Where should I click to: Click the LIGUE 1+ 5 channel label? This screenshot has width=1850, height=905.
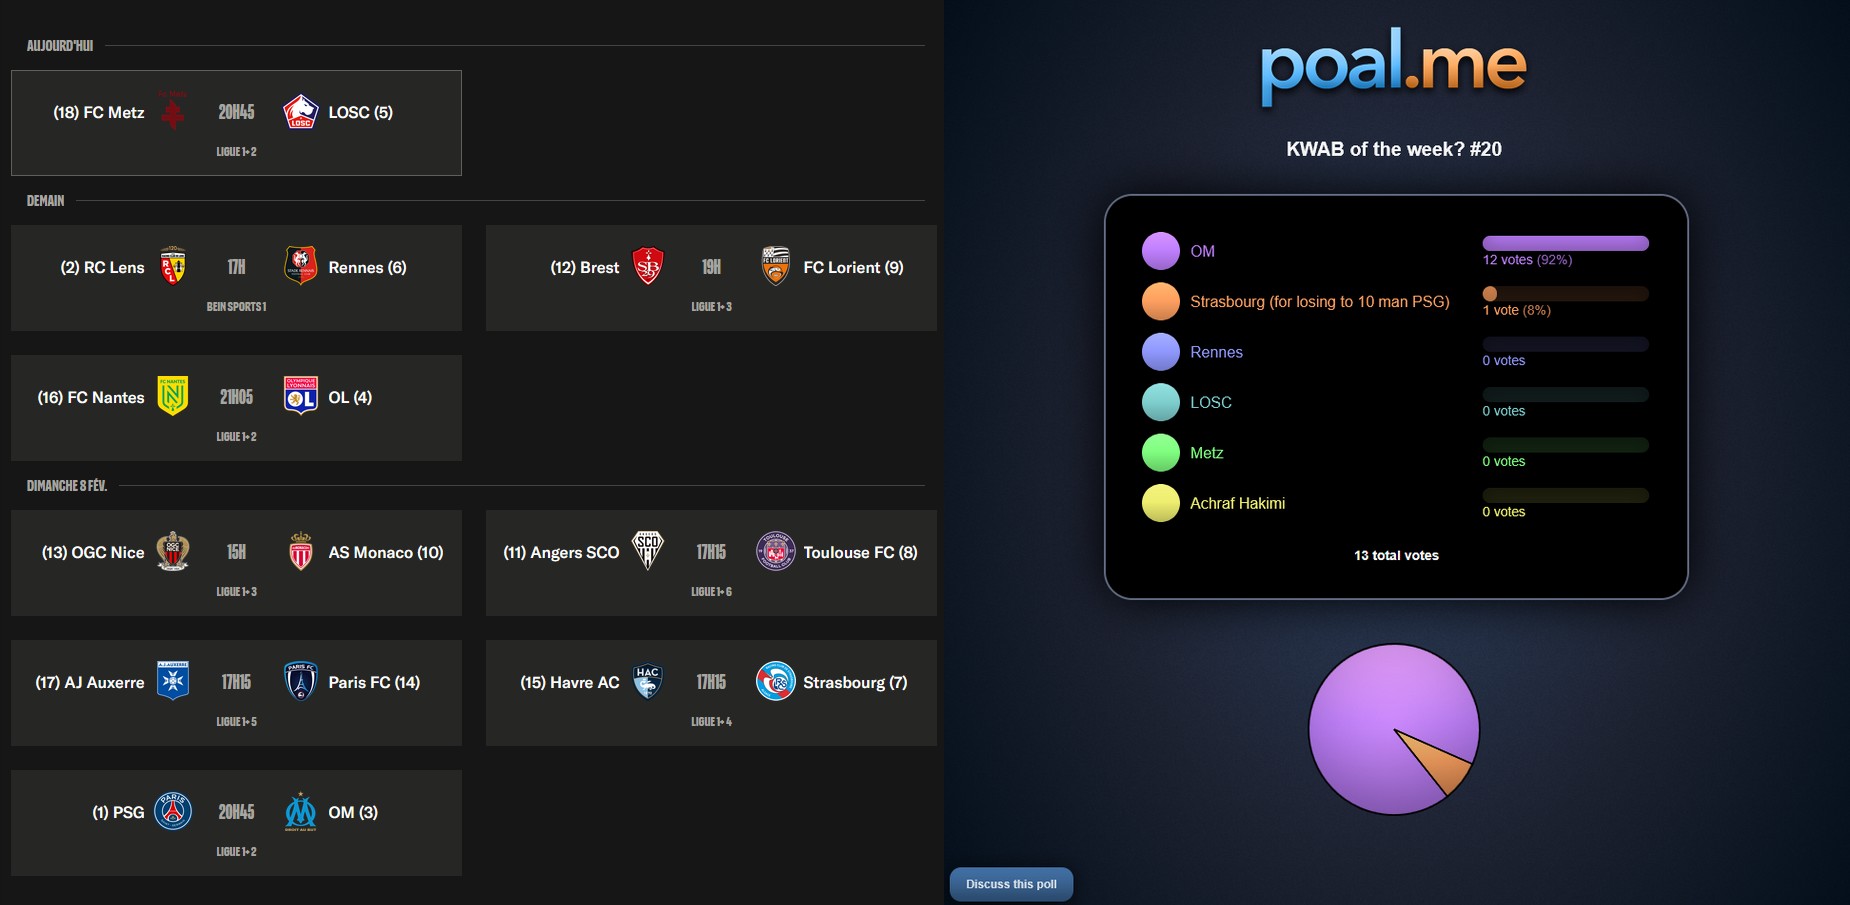pos(236,722)
